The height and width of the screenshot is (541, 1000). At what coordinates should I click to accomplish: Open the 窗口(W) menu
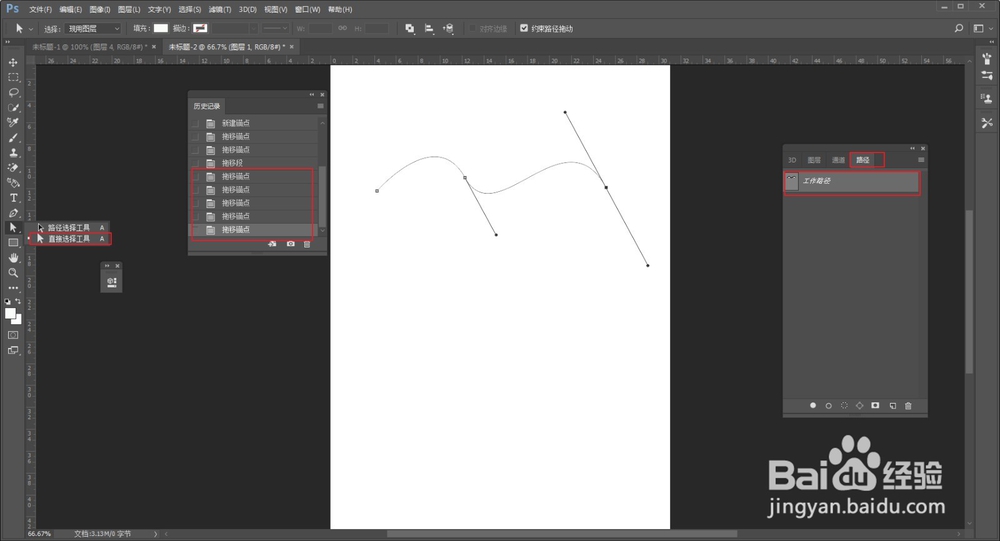tap(307, 10)
